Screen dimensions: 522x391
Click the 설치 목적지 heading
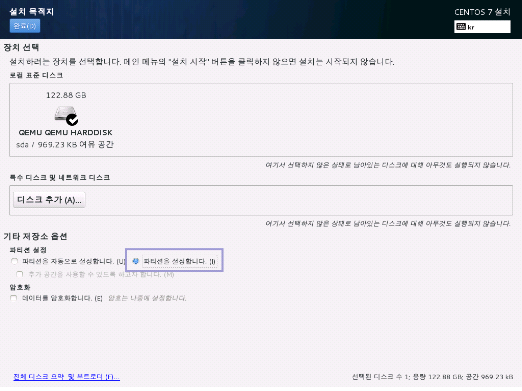point(32,12)
